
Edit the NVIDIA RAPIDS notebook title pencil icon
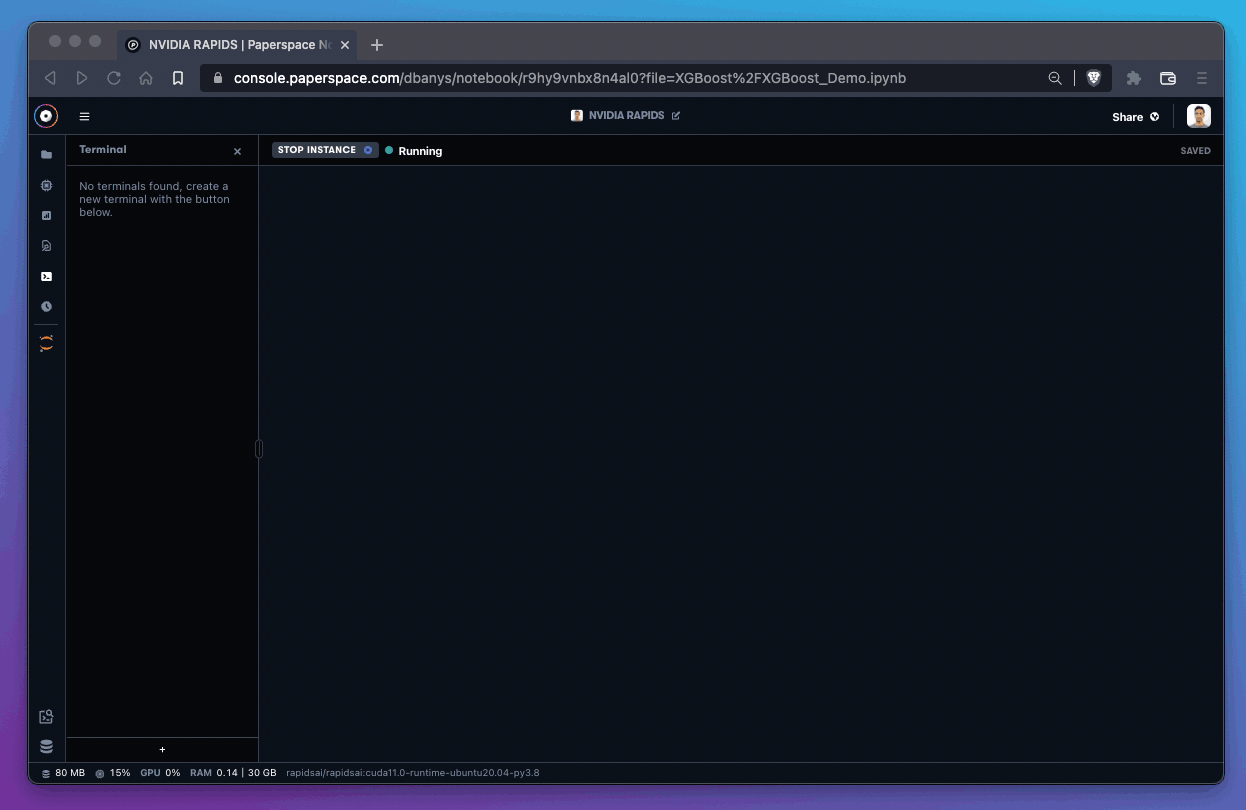tap(676, 116)
